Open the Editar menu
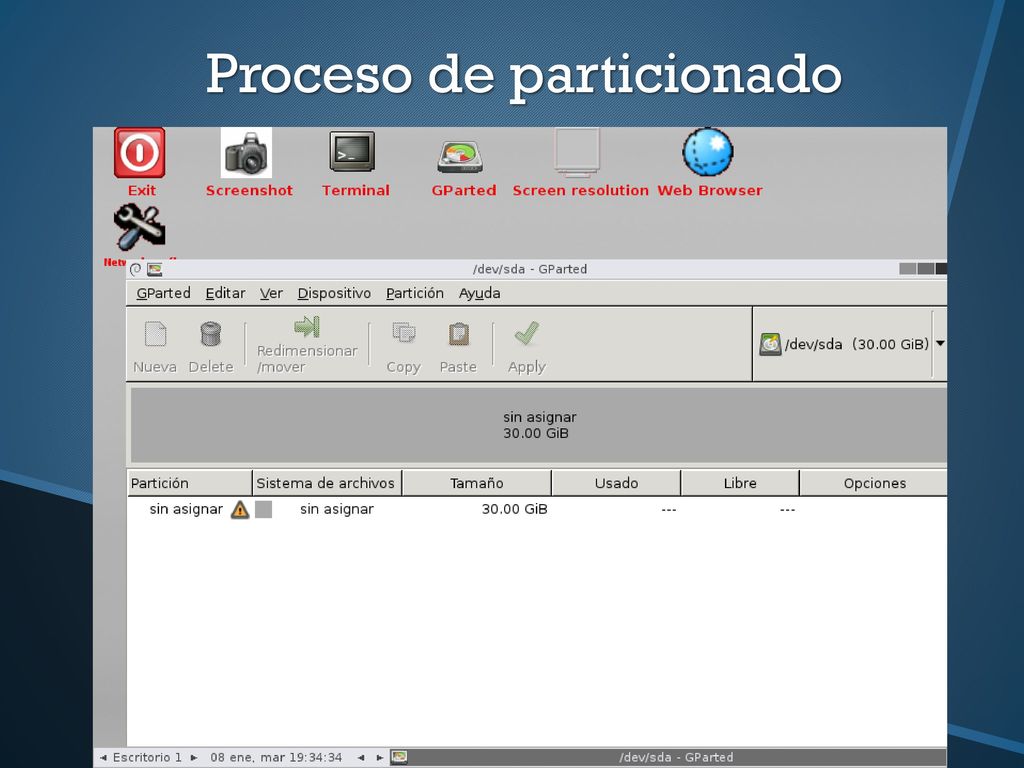Image resolution: width=1024 pixels, height=768 pixels. [x=225, y=293]
